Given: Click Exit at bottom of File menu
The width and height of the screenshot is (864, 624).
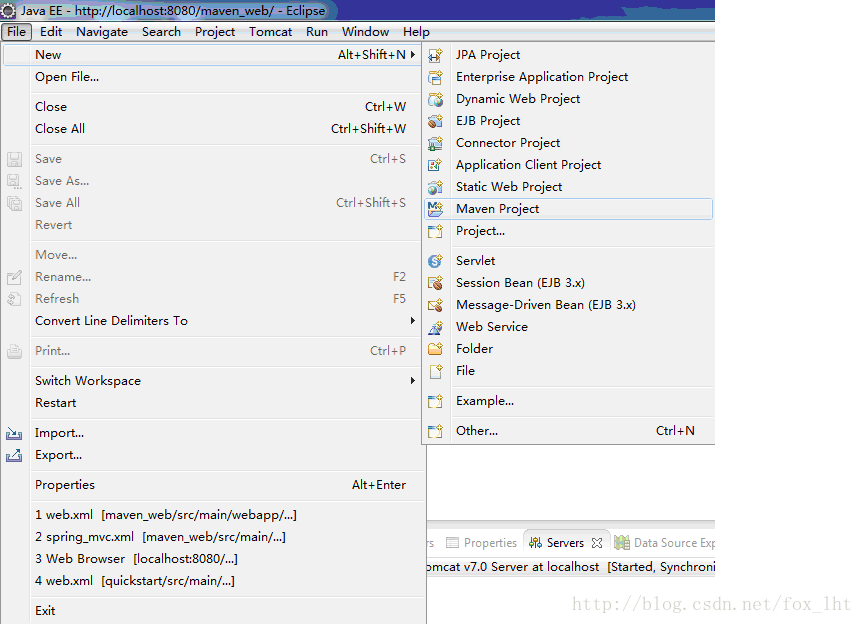Looking at the screenshot, I should 45,611.
